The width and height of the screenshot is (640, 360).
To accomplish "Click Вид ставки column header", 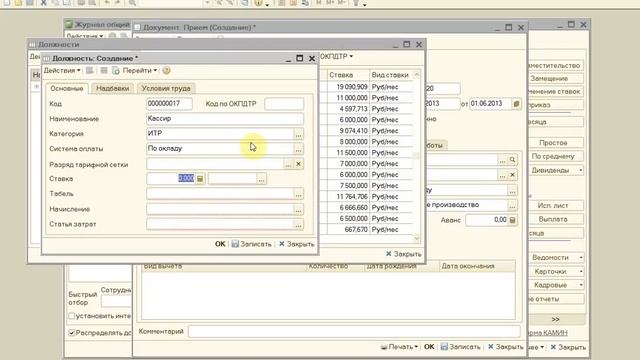I will point(391,75).
